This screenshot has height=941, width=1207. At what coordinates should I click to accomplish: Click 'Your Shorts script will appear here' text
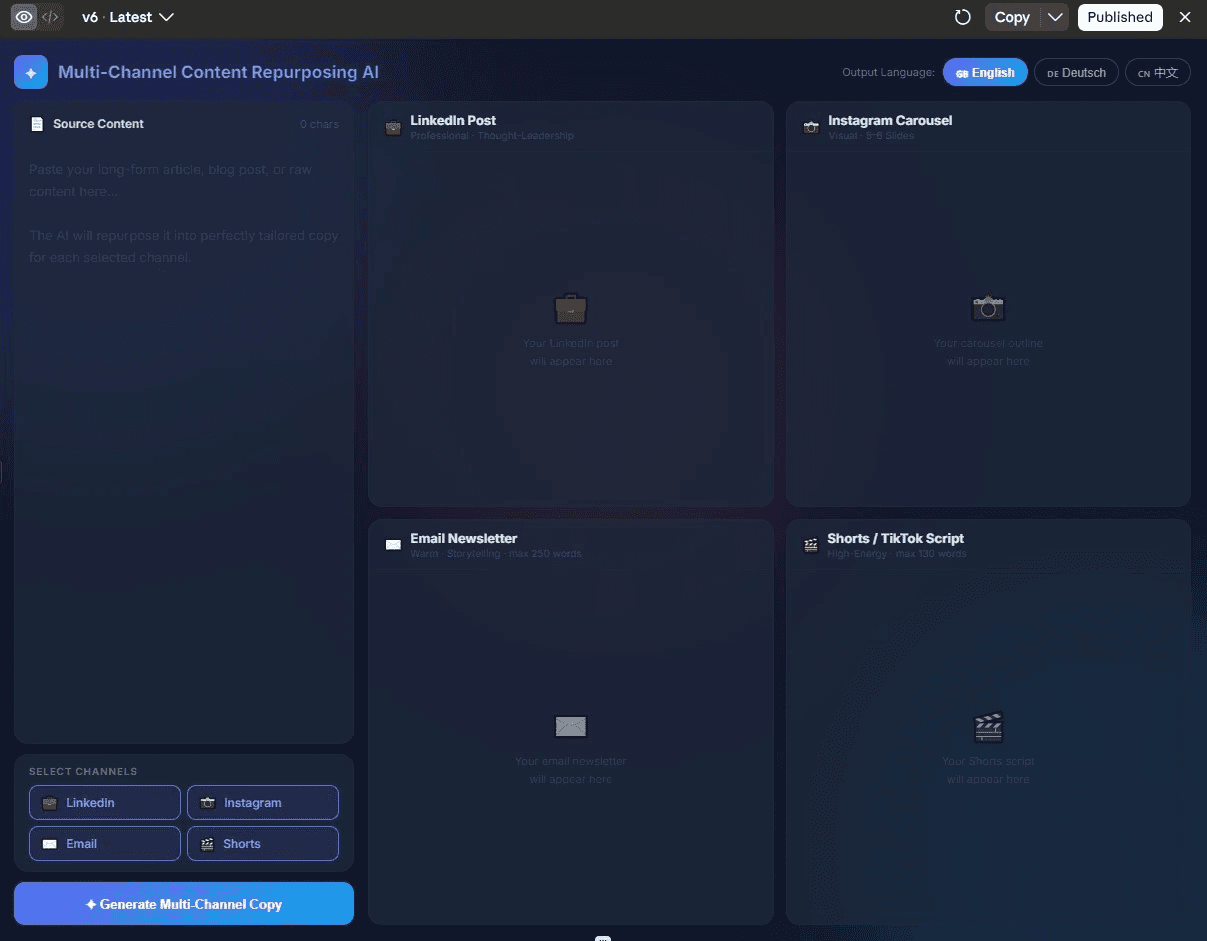(x=988, y=770)
